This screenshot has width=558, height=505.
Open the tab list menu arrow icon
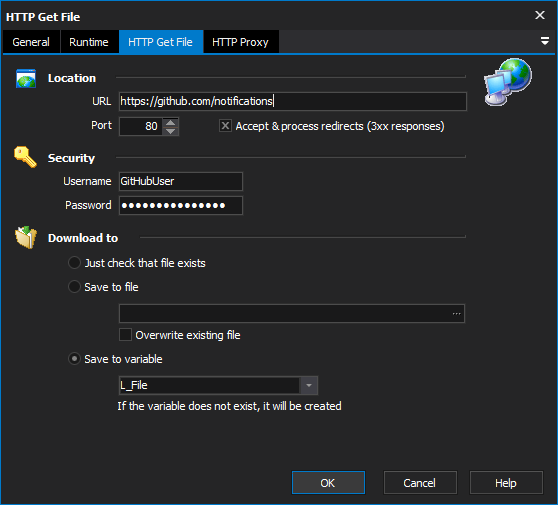click(544, 41)
